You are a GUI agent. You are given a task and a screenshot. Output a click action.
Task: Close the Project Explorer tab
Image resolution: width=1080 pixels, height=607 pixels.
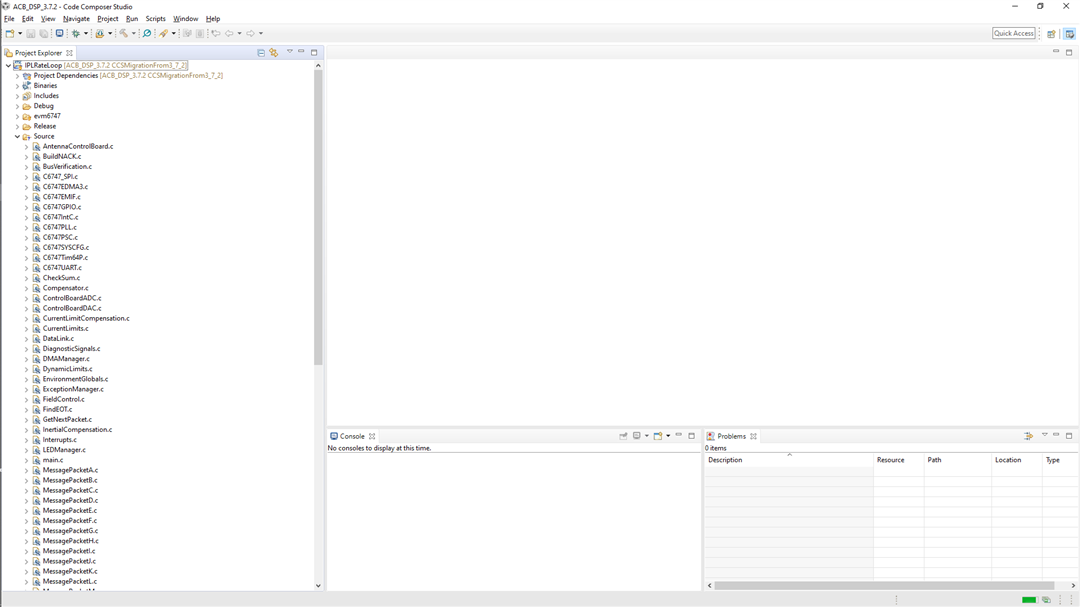pyautogui.click(x=69, y=52)
